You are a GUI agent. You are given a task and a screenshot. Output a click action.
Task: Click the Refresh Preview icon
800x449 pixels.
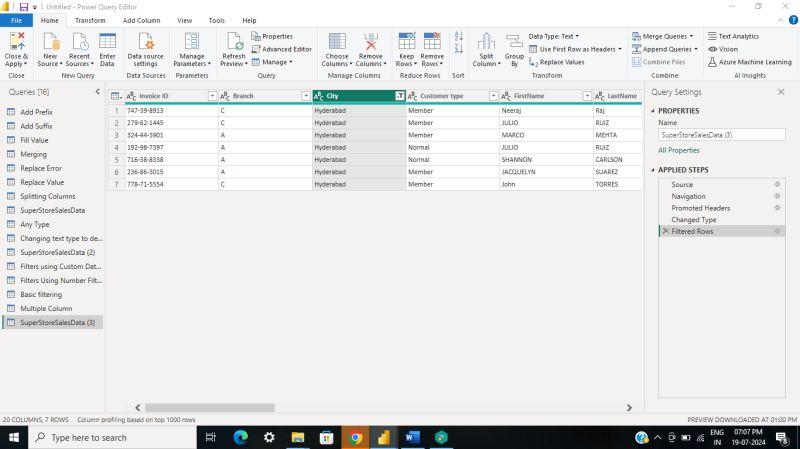(234, 42)
